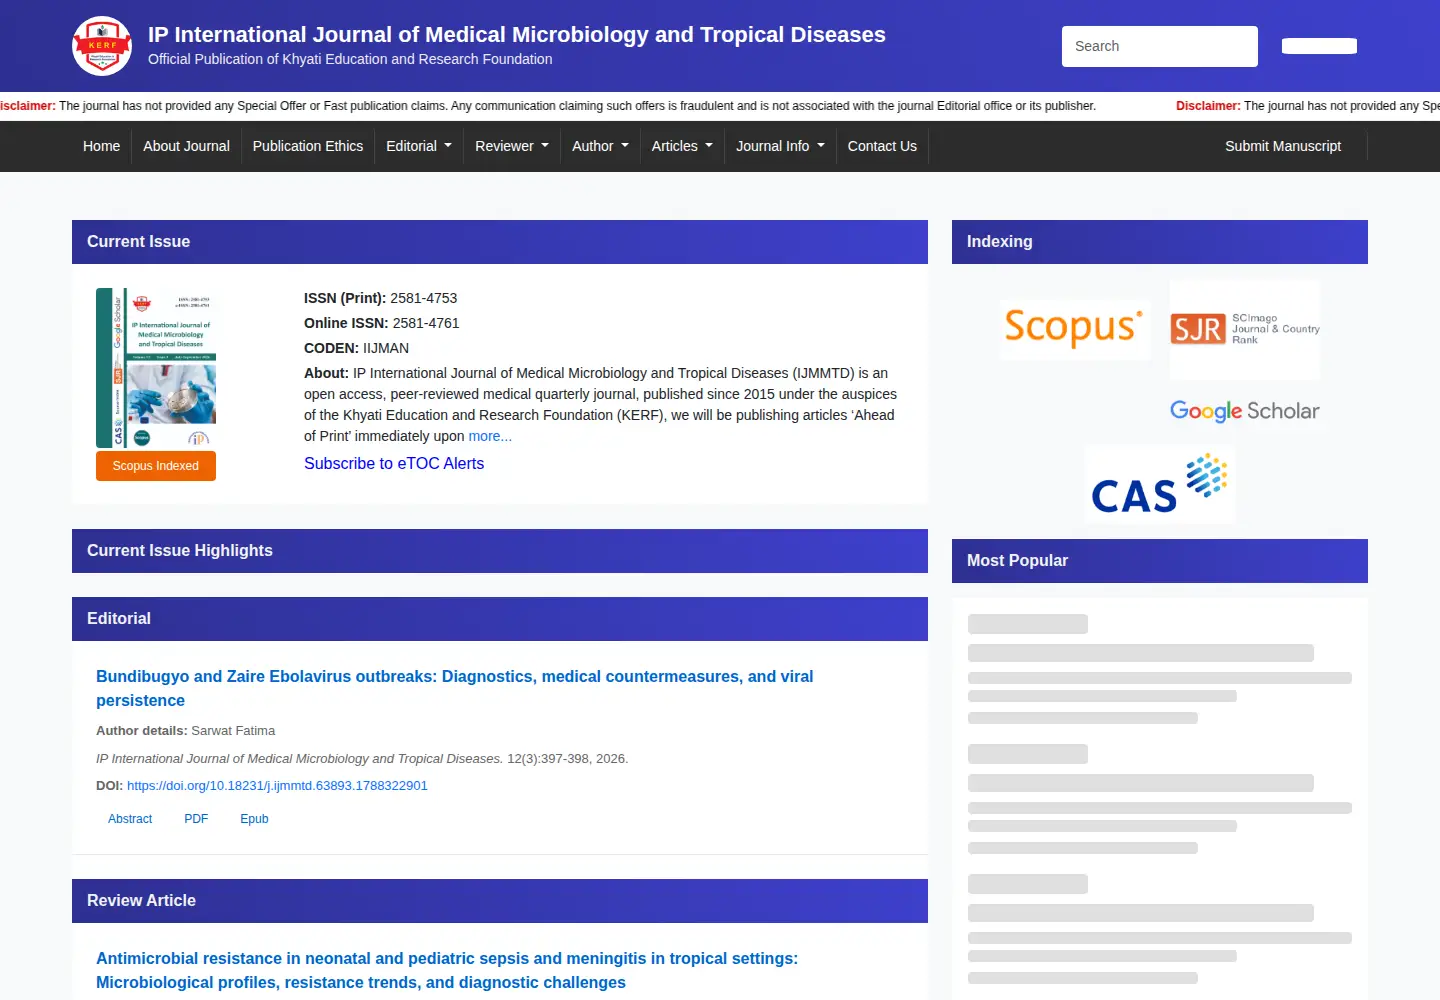Expand the Articles dropdown menu

pyautogui.click(x=682, y=146)
